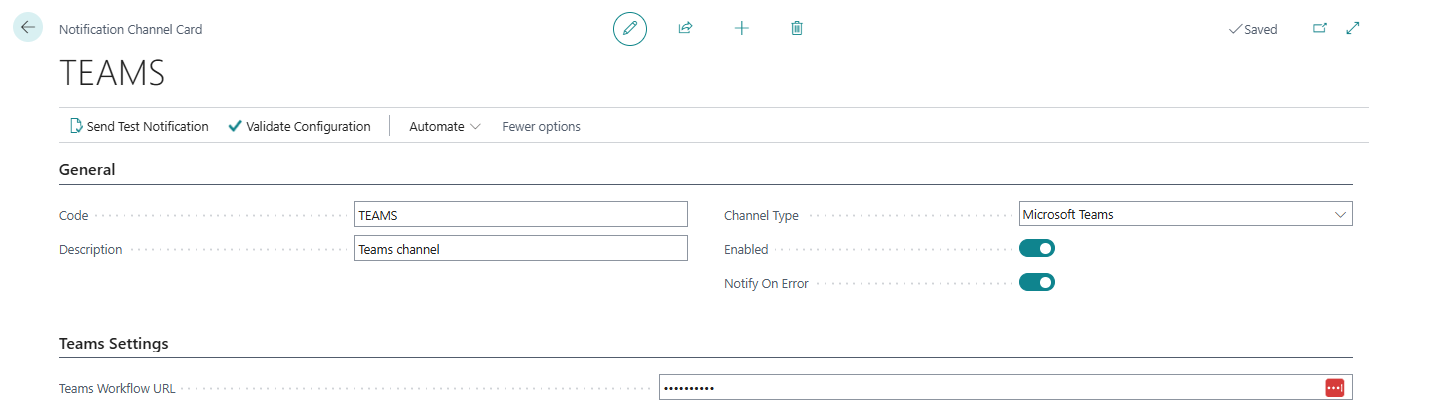Image resolution: width=1429 pixels, height=412 pixels.
Task: Open card in new window icon
Action: [1319, 29]
